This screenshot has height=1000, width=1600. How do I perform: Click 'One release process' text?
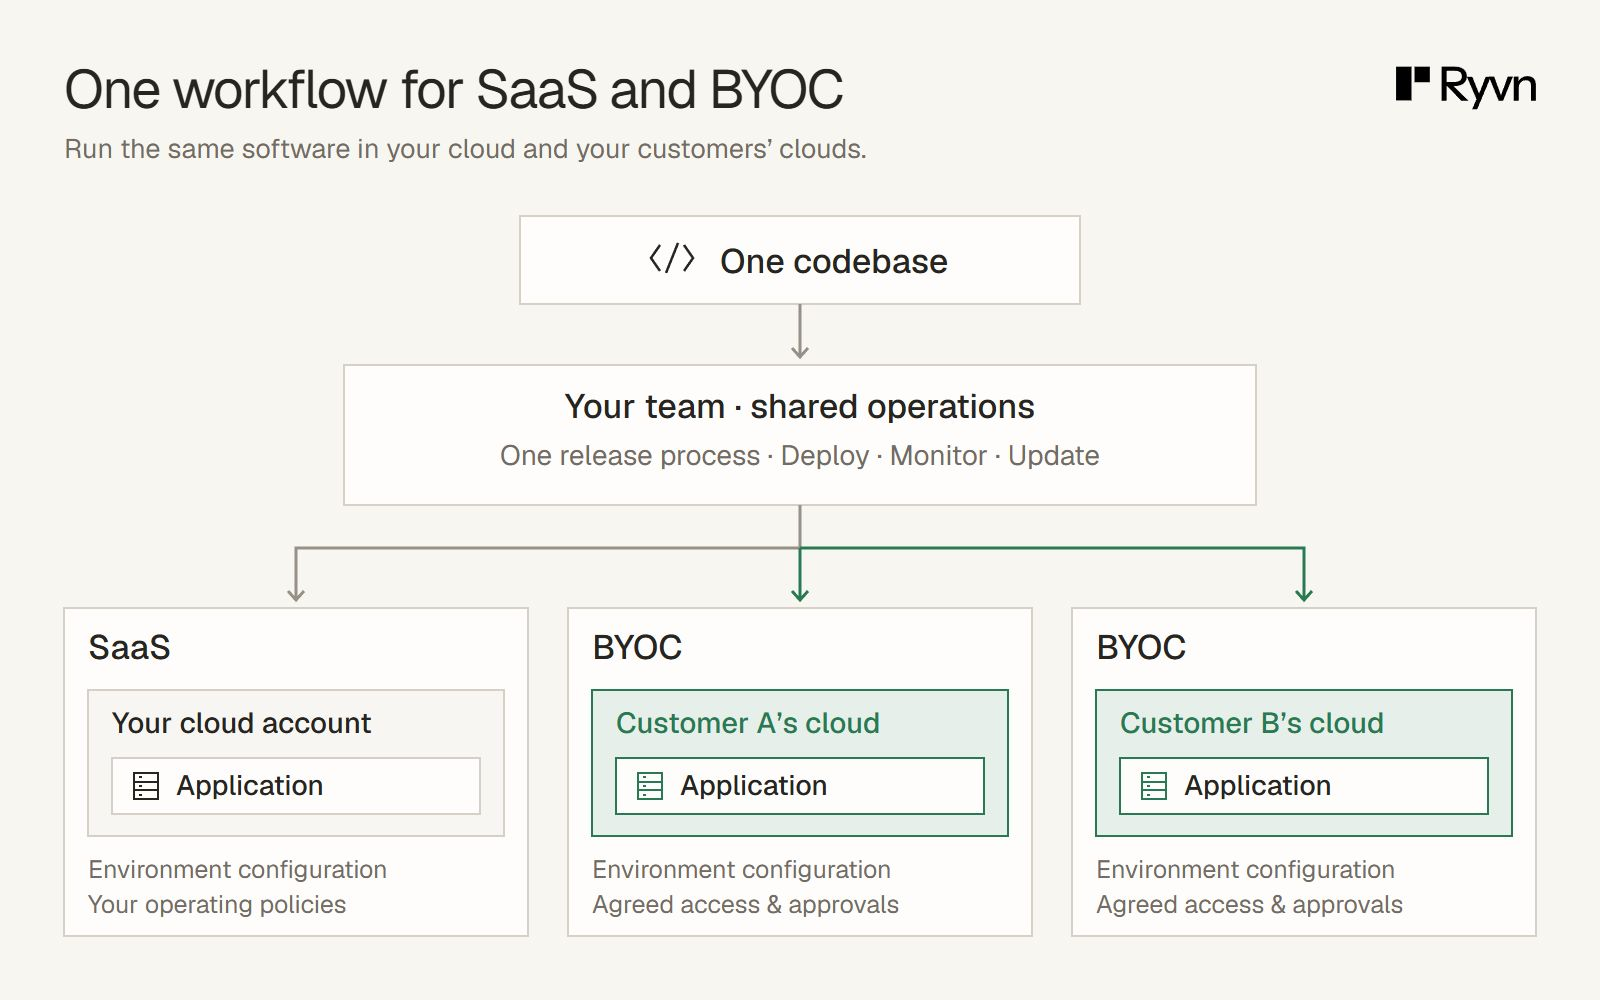630,456
